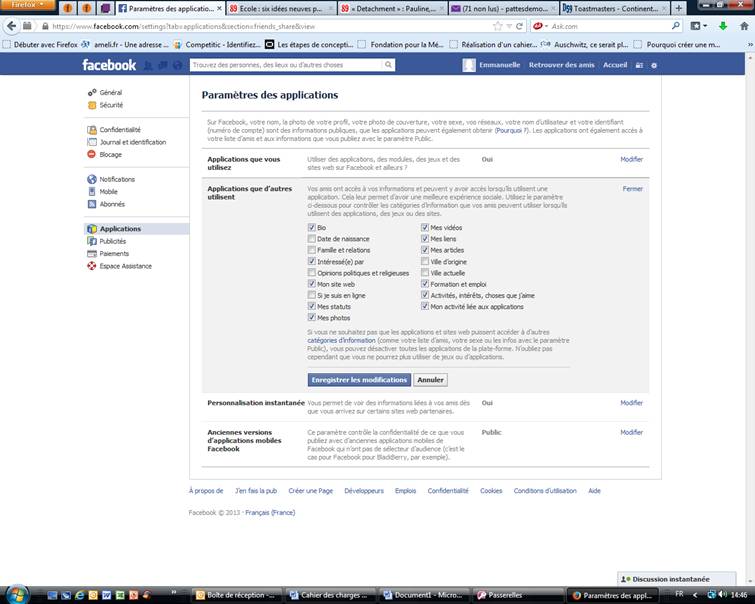This screenshot has height=604, width=755.
Task: Open Firefox downloads green arrow icon
Action: tap(723, 26)
